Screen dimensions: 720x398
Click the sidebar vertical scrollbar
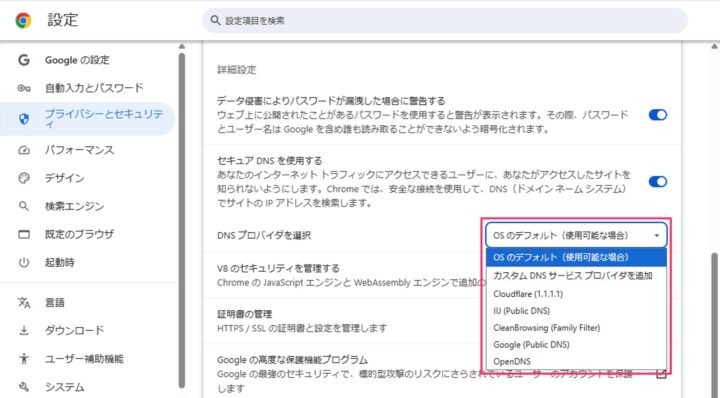(x=182, y=220)
